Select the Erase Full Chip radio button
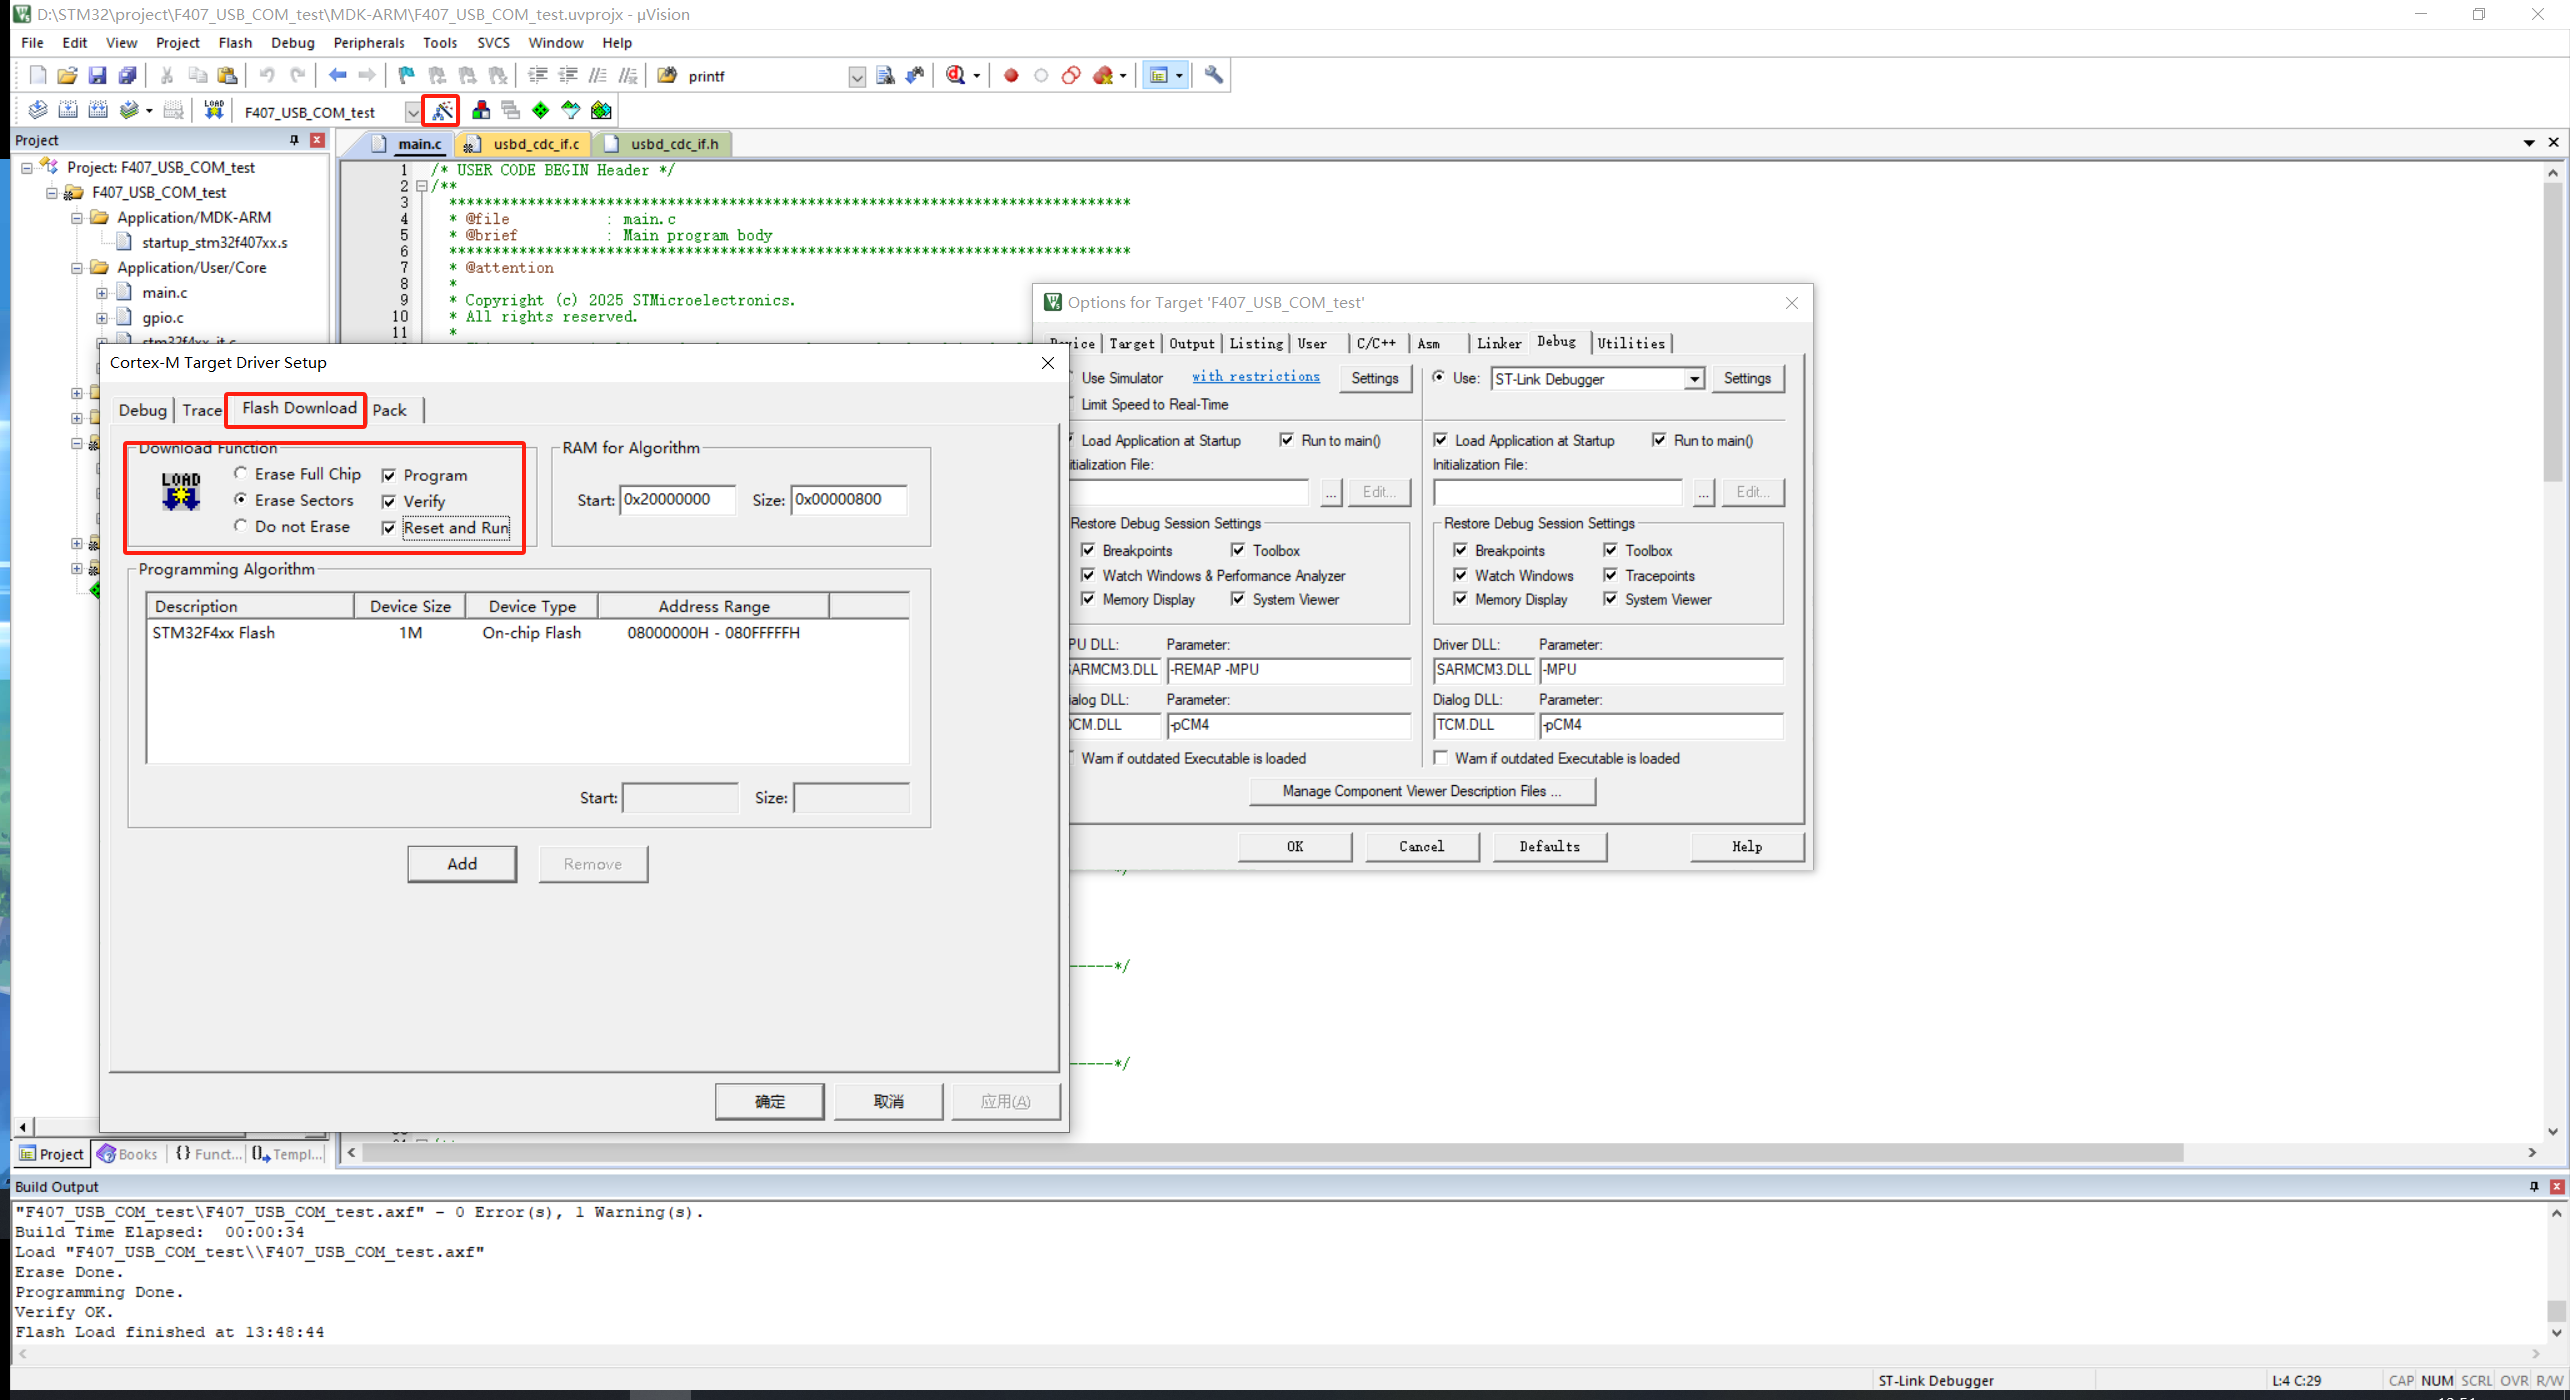Viewport: 2570px width, 1400px height. click(x=241, y=473)
